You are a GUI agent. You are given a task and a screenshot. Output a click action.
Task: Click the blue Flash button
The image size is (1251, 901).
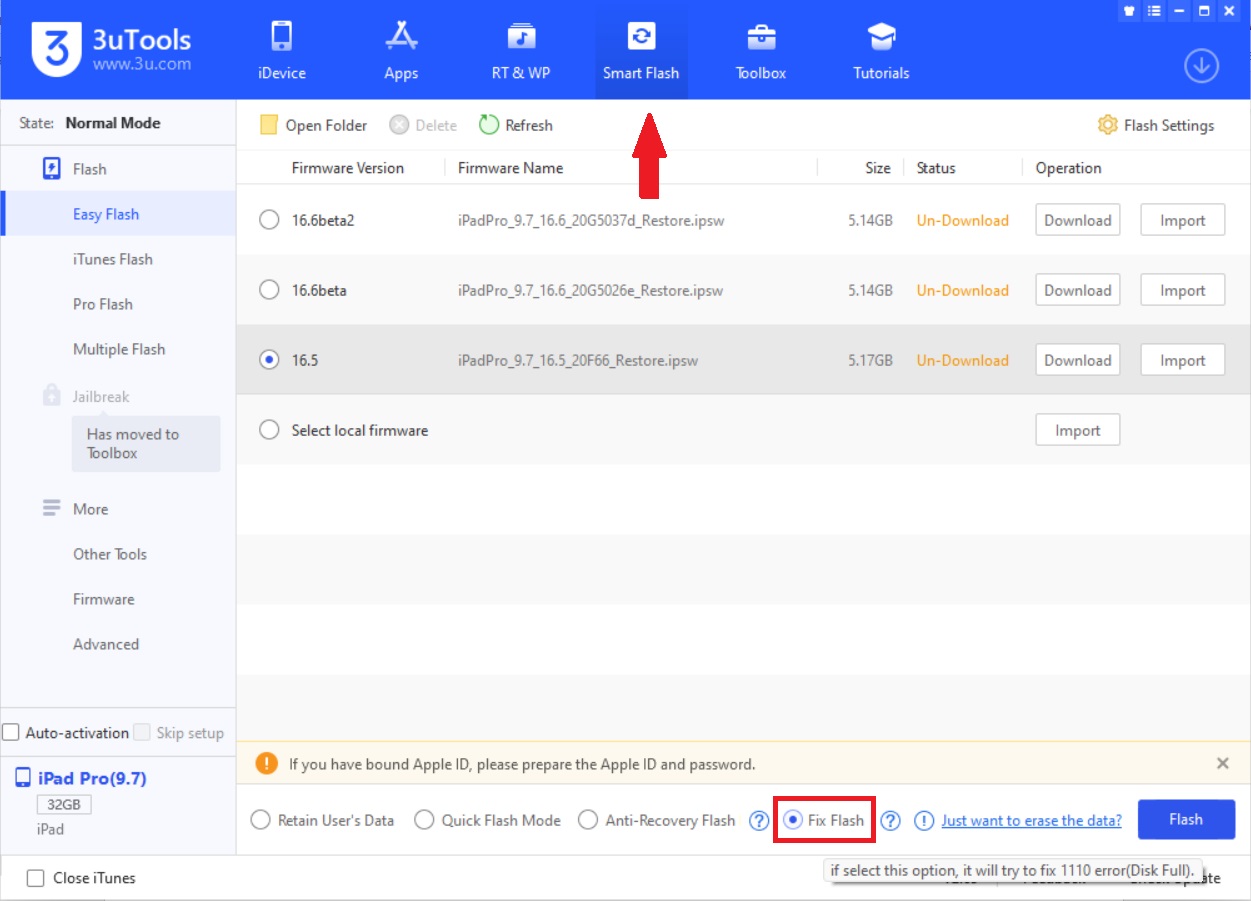(x=1186, y=819)
